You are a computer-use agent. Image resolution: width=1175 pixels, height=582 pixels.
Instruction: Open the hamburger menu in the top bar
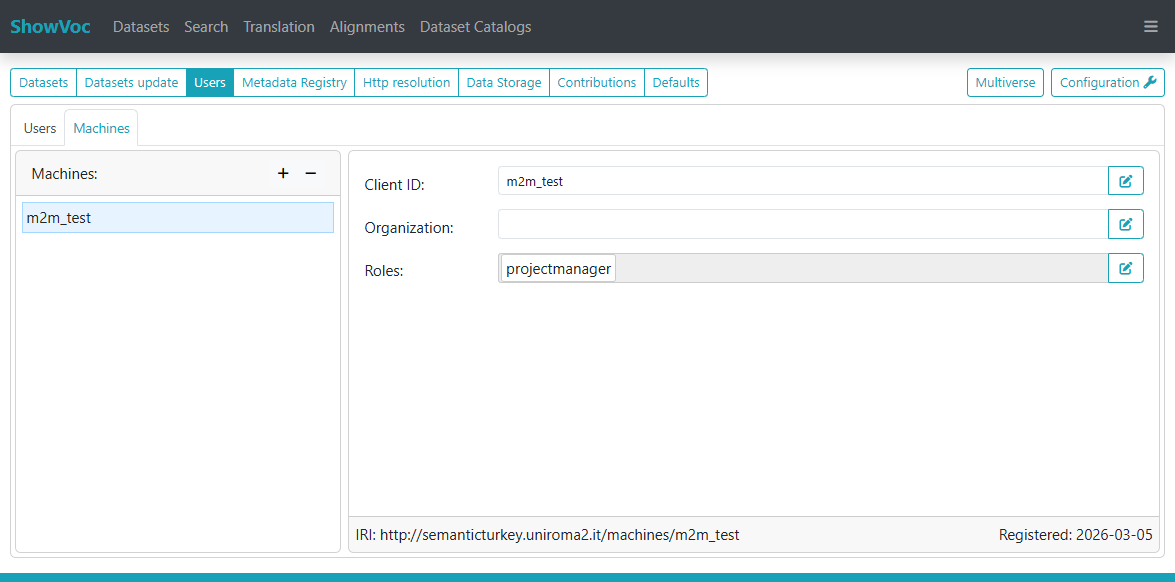click(1151, 27)
